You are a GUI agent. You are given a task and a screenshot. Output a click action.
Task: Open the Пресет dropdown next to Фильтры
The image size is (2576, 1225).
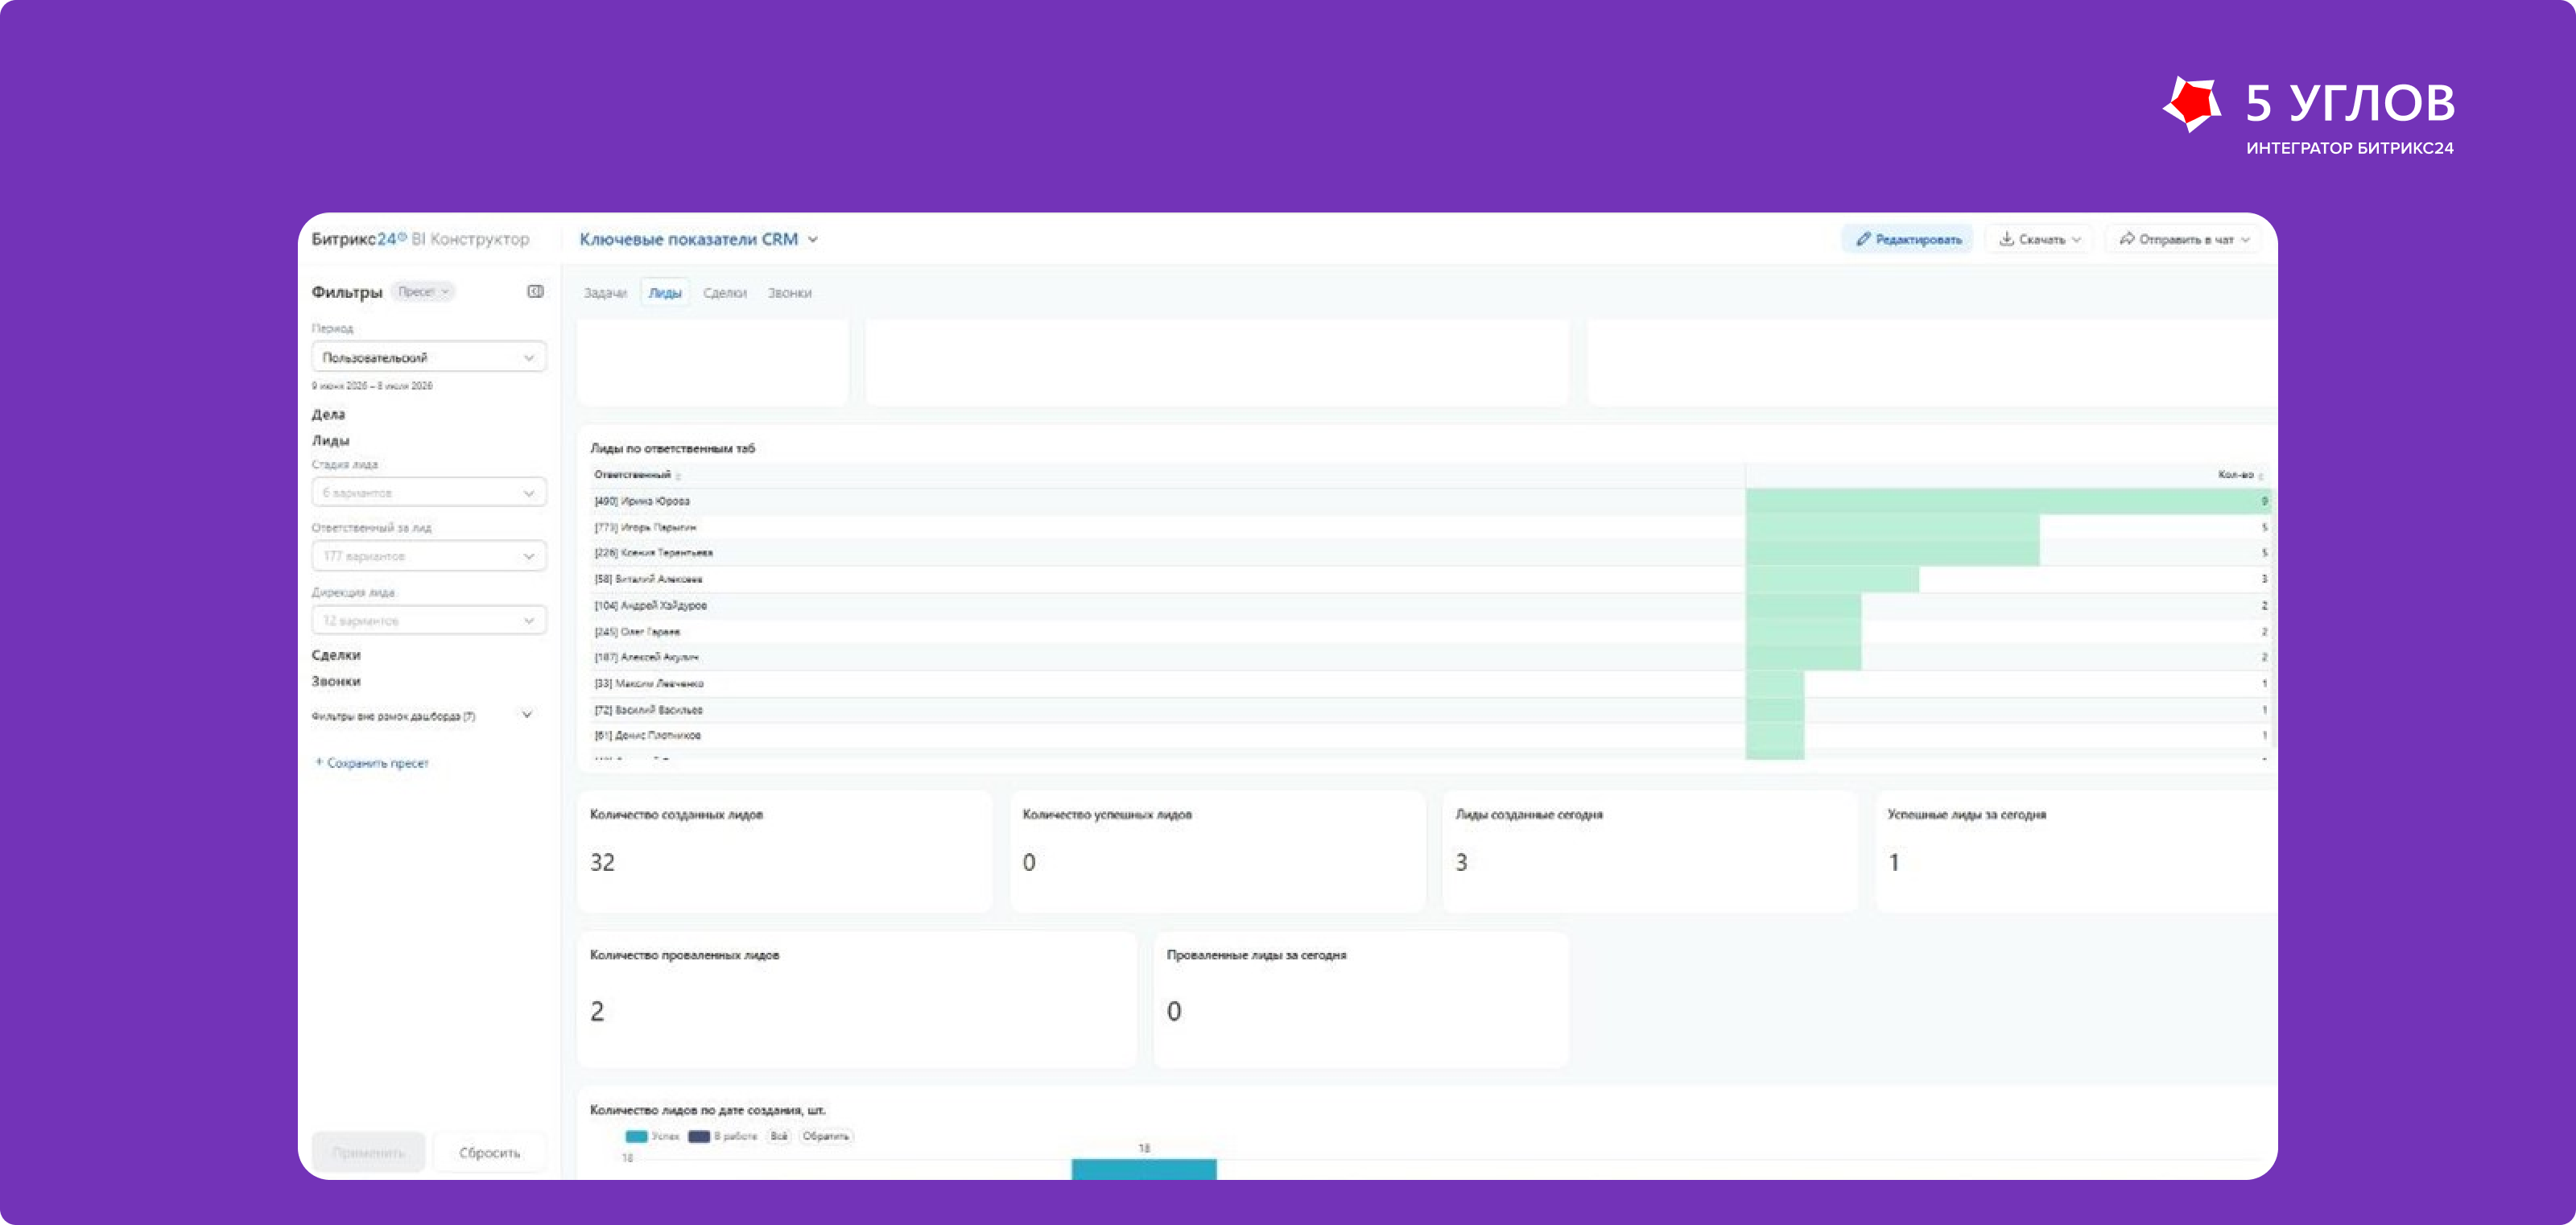pos(423,292)
